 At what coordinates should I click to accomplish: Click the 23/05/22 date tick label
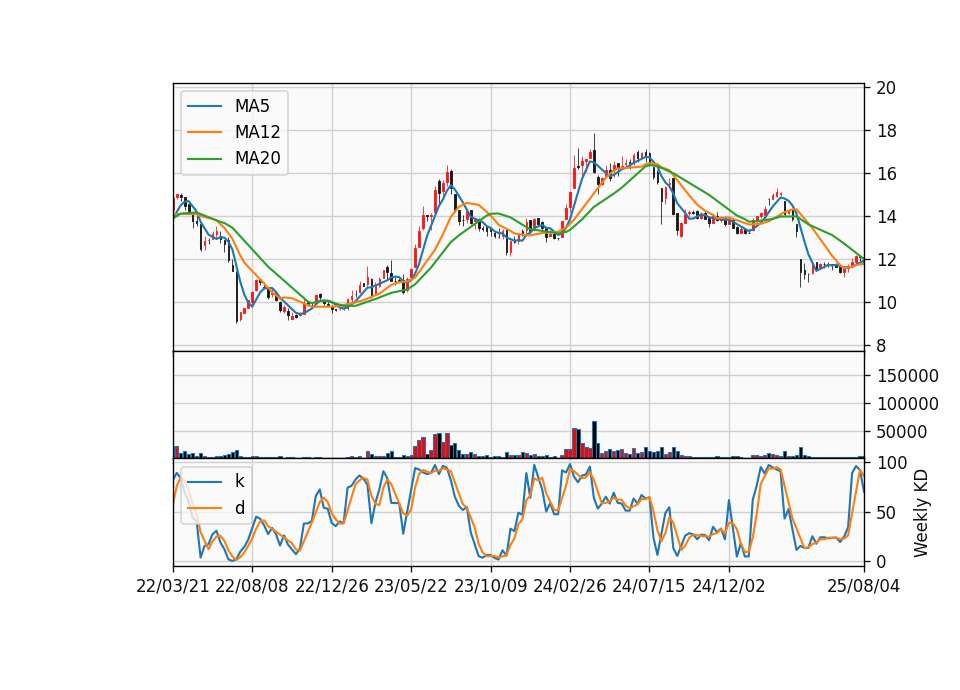click(x=411, y=586)
